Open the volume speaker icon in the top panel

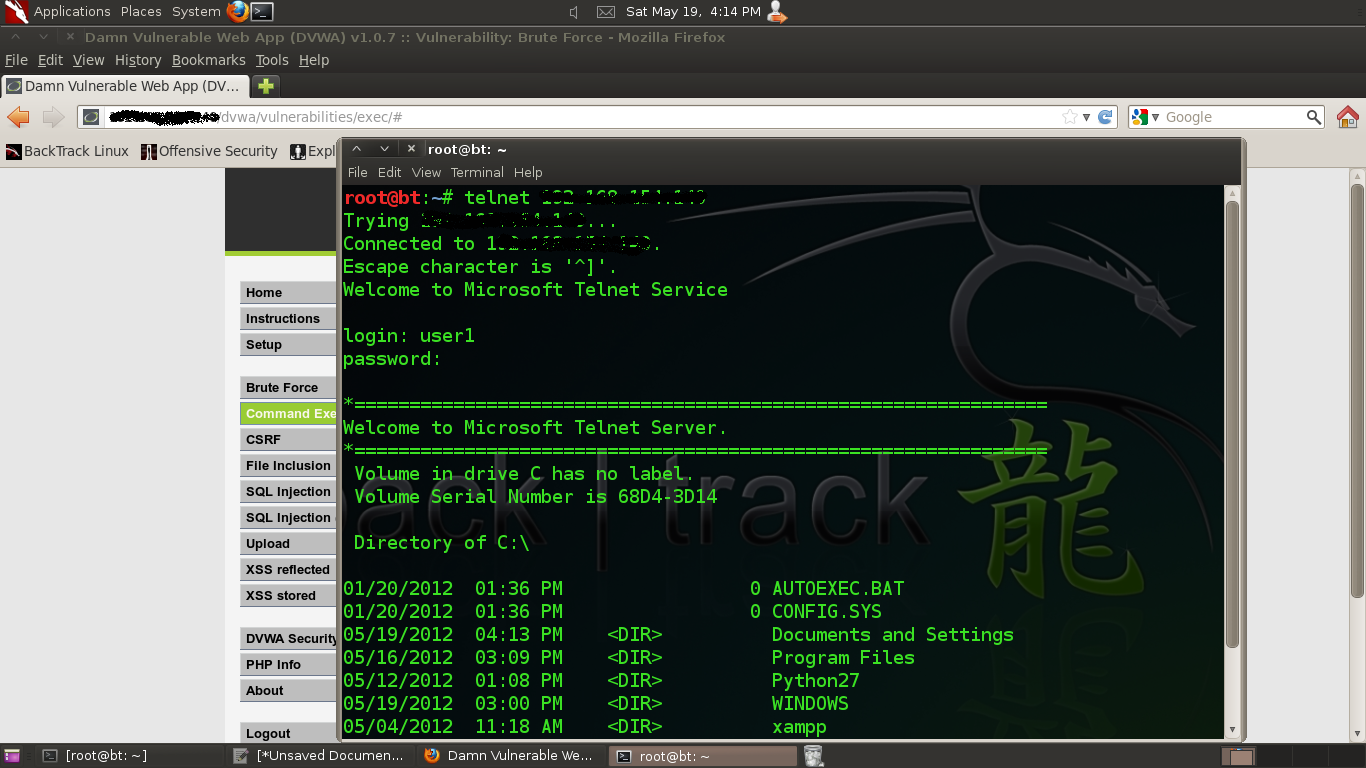pyautogui.click(x=574, y=12)
